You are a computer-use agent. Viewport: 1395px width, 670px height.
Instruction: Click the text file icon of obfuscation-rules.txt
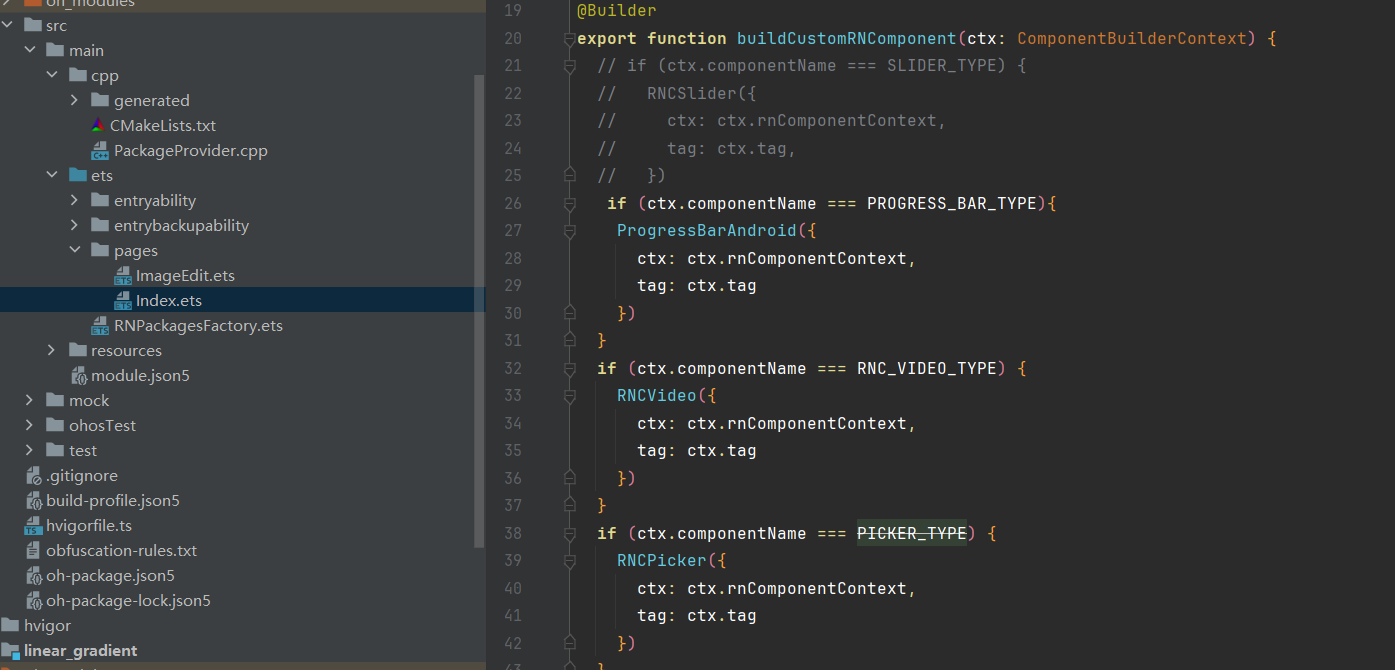click(x=34, y=551)
